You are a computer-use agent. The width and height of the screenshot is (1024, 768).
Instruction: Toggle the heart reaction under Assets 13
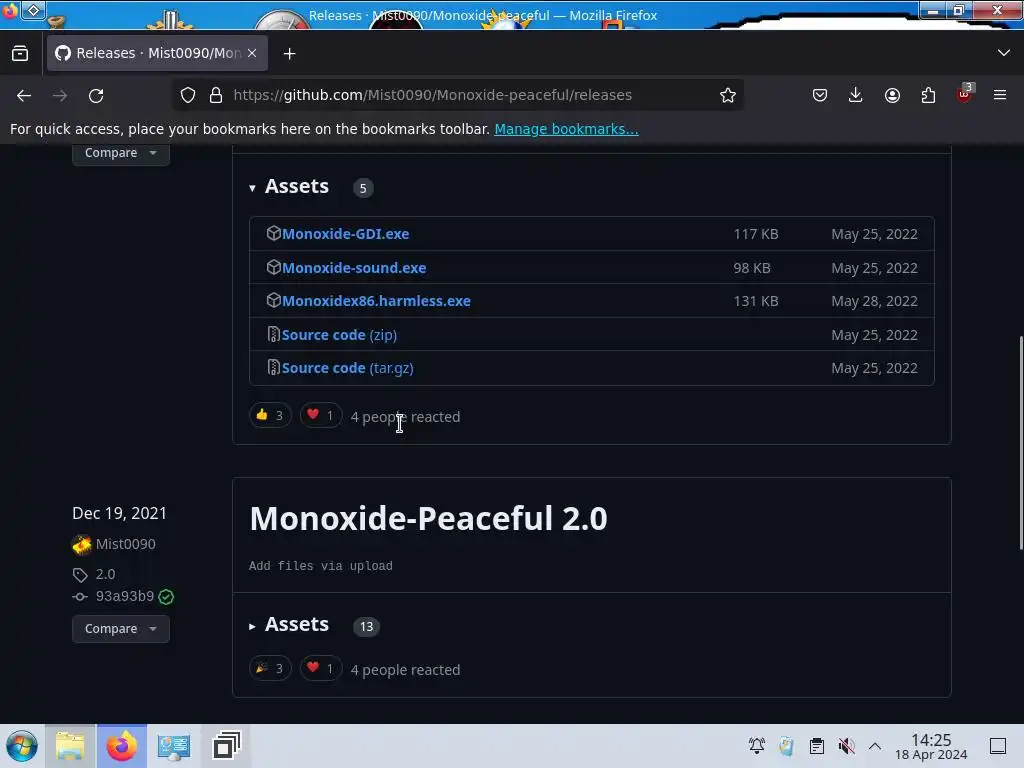tap(321, 669)
